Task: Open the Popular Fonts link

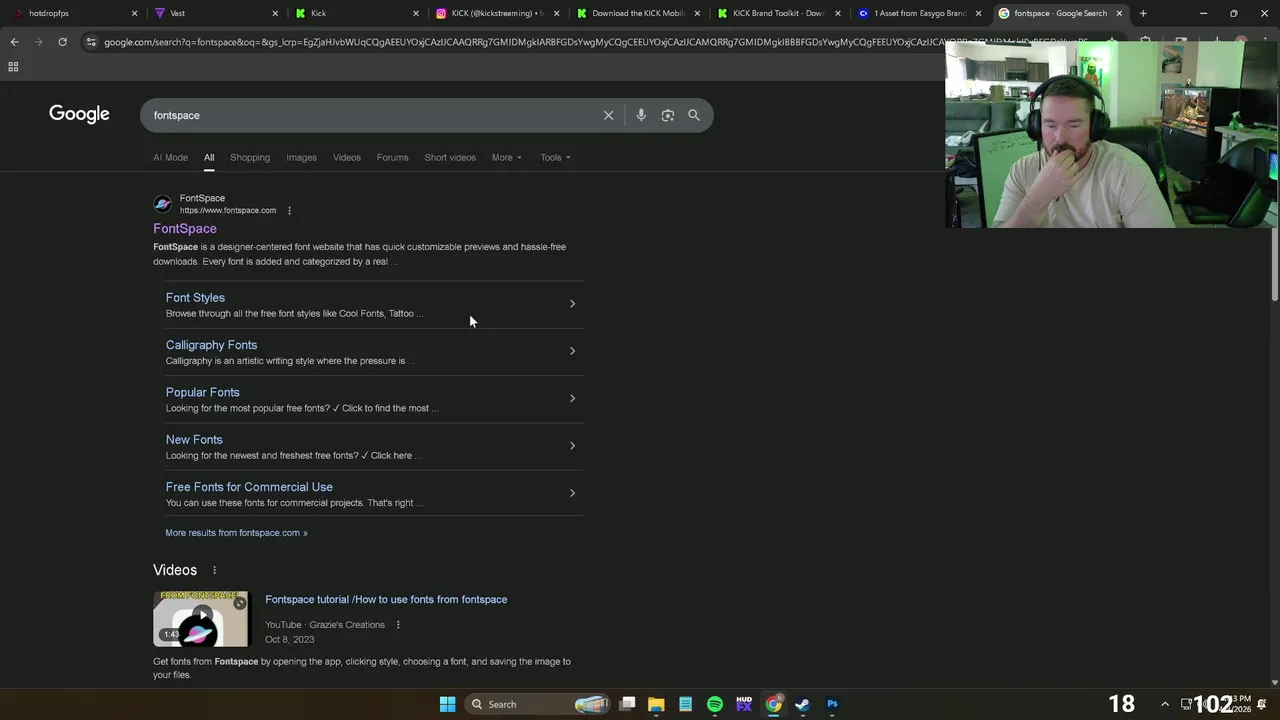Action: [x=202, y=392]
